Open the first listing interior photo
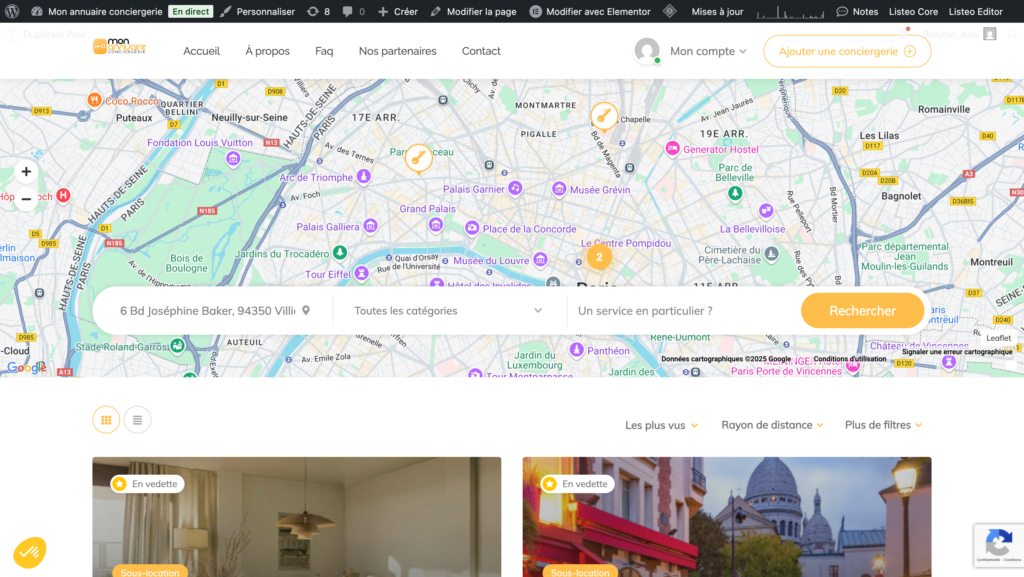This screenshot has height=577, width=1024. [x=296, y=517]
